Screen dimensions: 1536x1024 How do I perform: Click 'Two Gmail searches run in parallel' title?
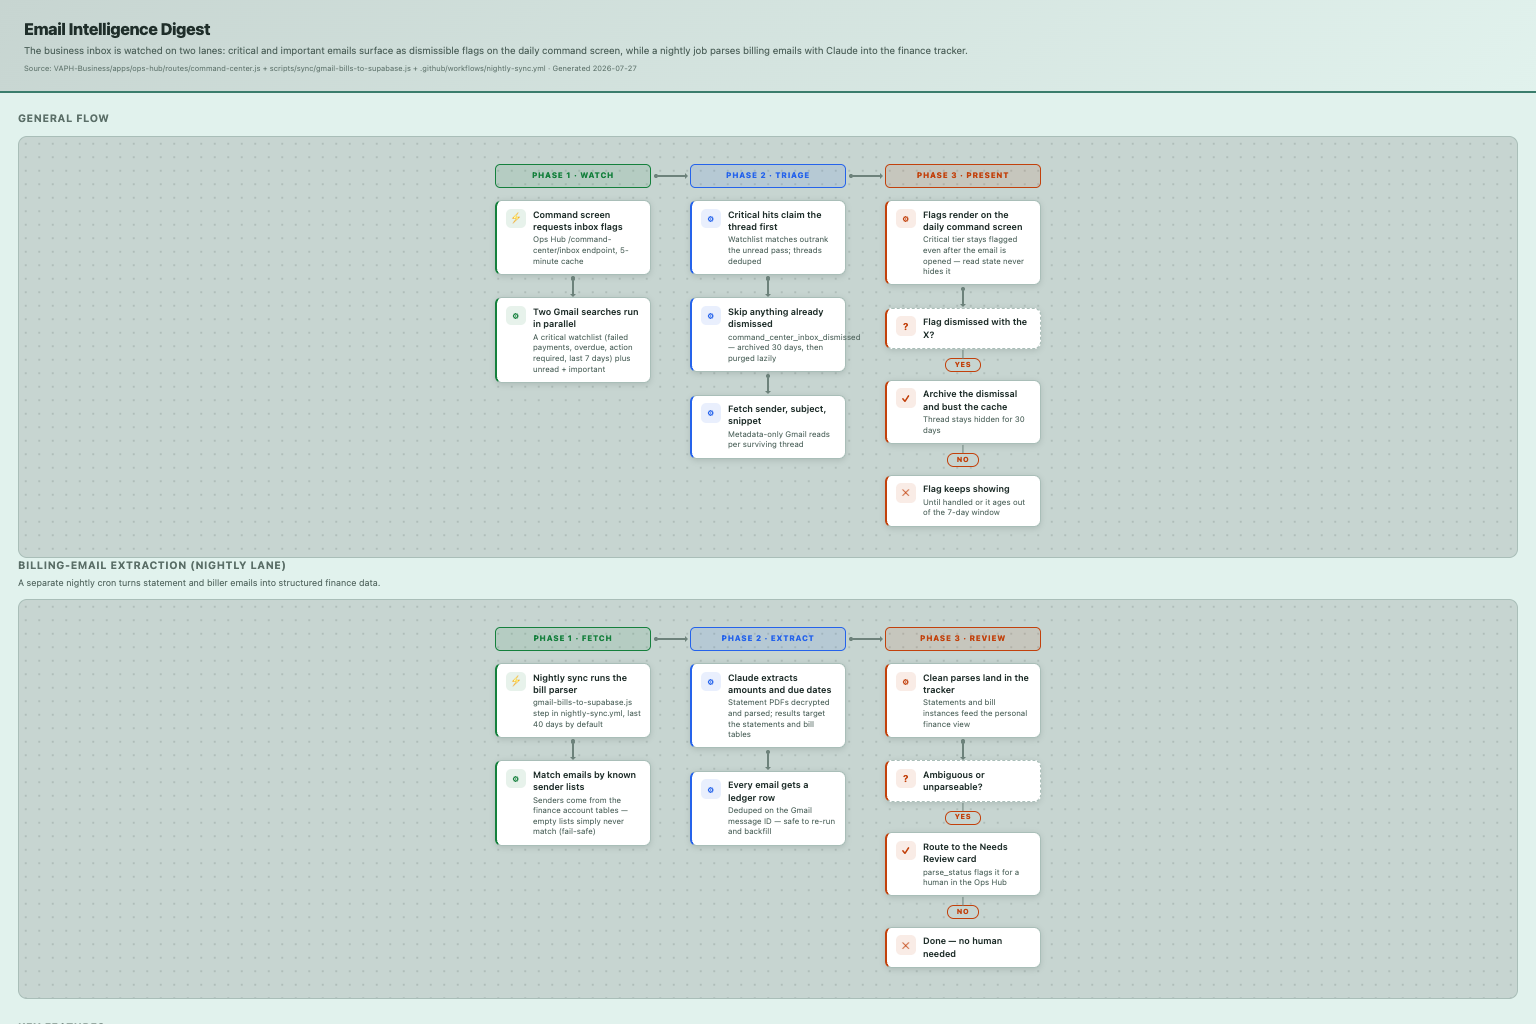point(585,318)
